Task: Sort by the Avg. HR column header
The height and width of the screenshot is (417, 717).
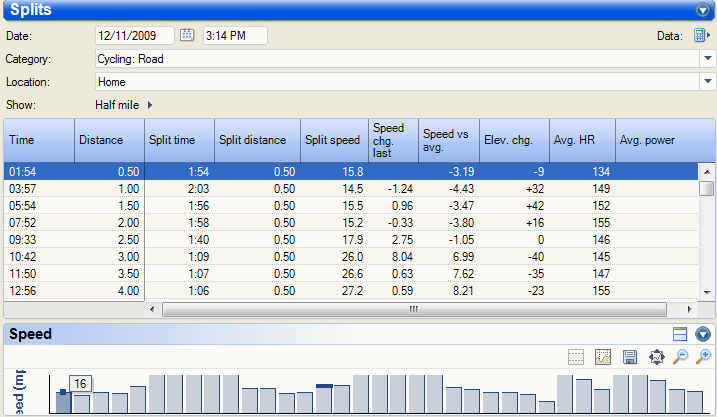Action: (583, 140)
